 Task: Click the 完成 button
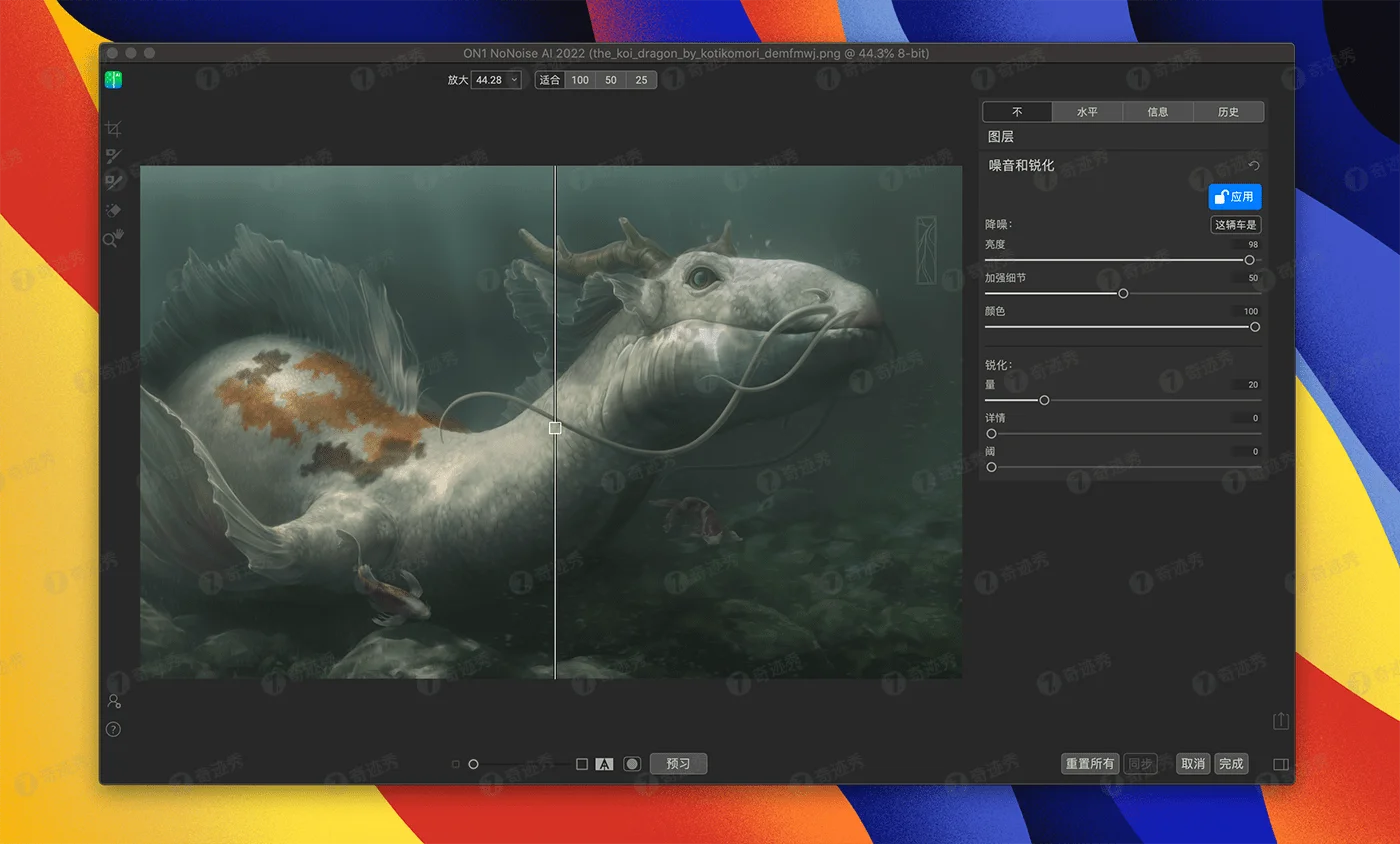[1231, 764]
